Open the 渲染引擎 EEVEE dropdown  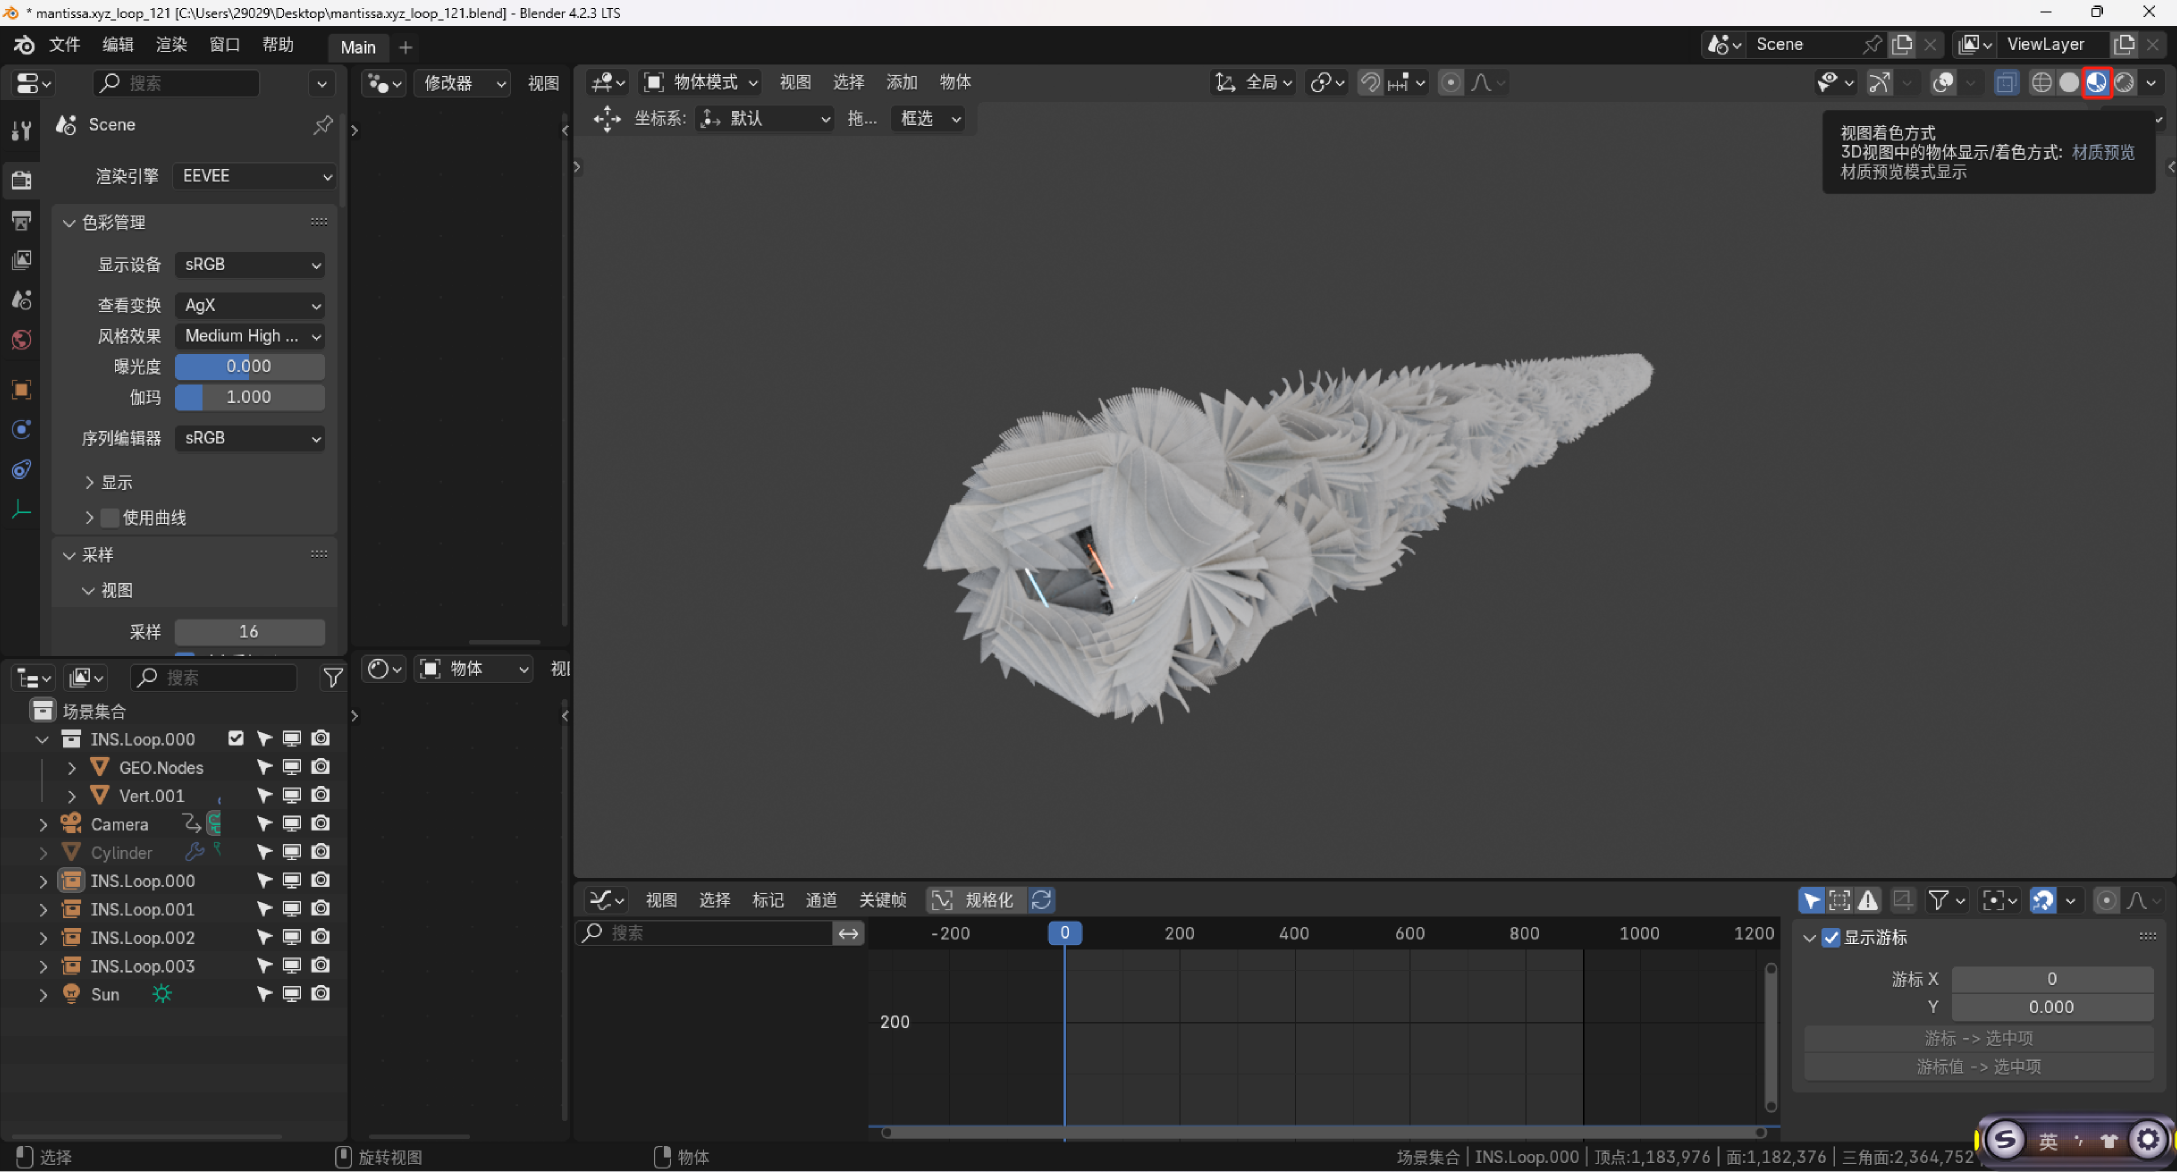pos(254,176)
